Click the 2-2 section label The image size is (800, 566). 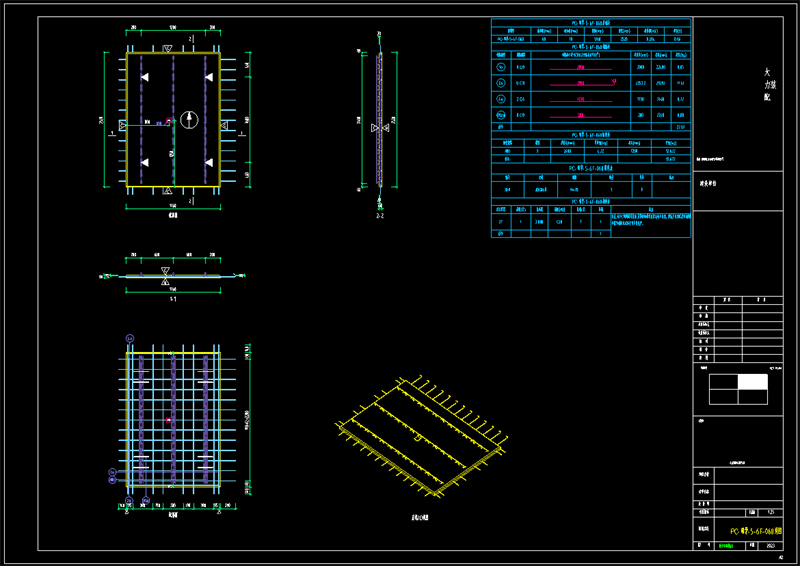(x=380, y=216)
